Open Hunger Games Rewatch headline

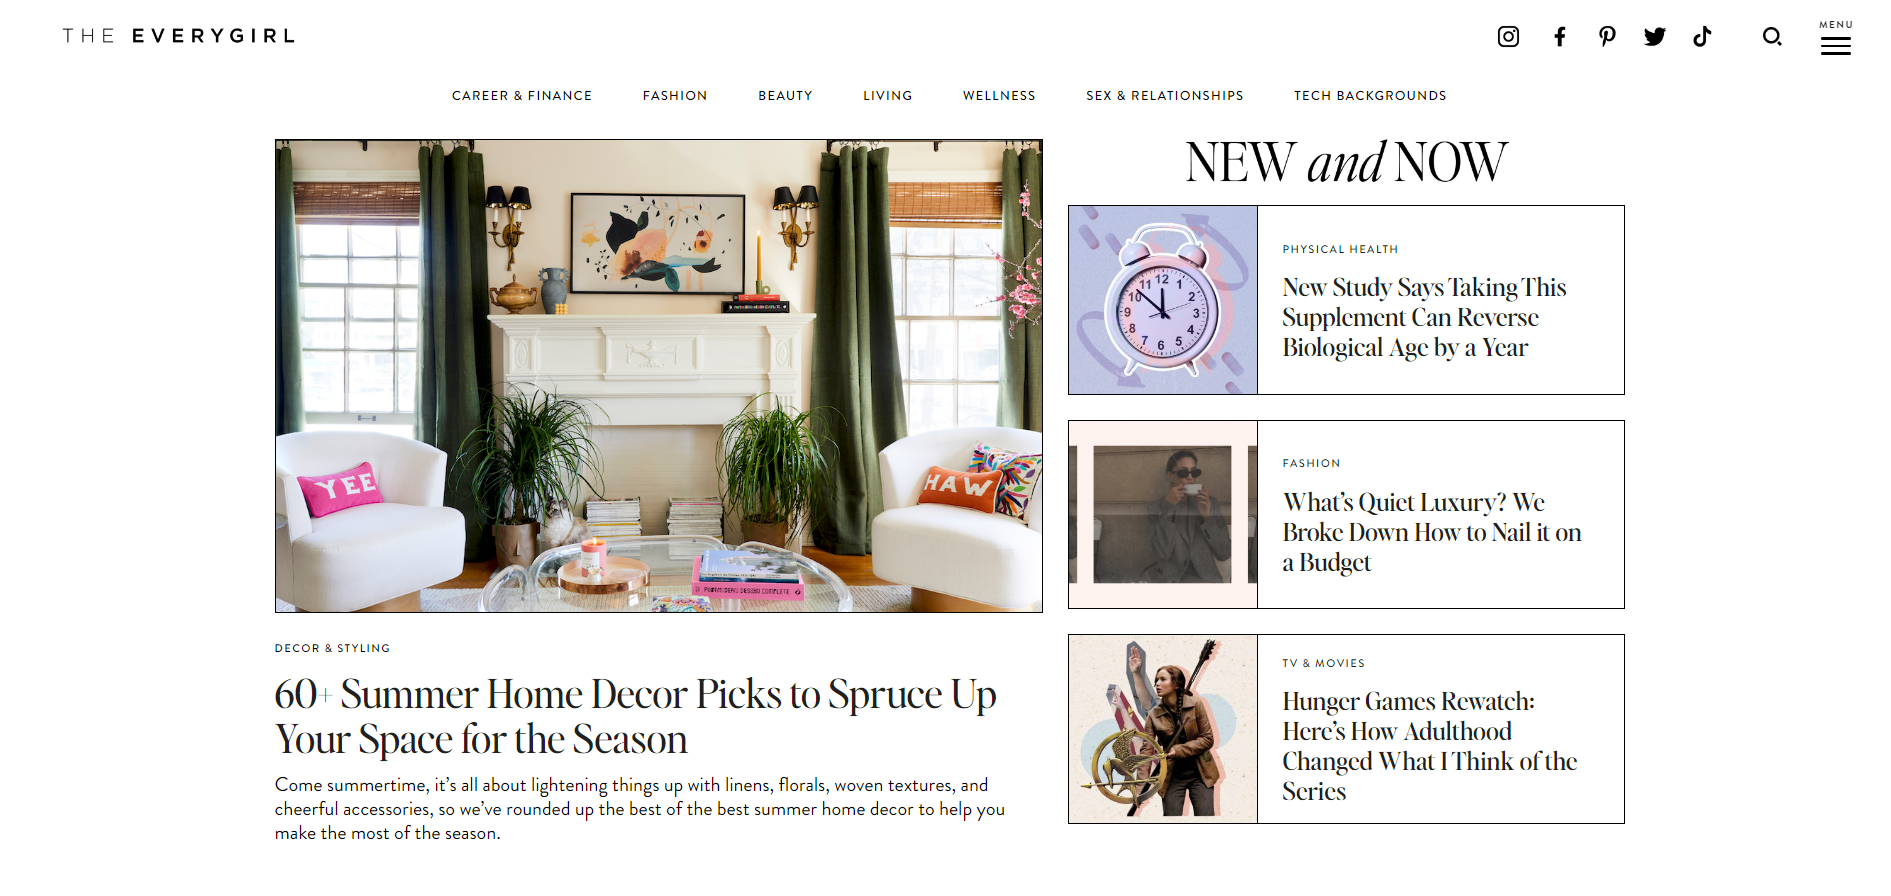click(1429, 746)
